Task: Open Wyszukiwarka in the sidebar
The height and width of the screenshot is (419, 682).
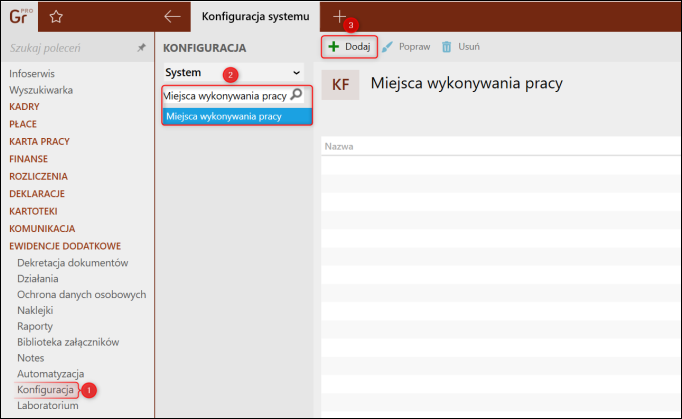Action: [41, 90]
